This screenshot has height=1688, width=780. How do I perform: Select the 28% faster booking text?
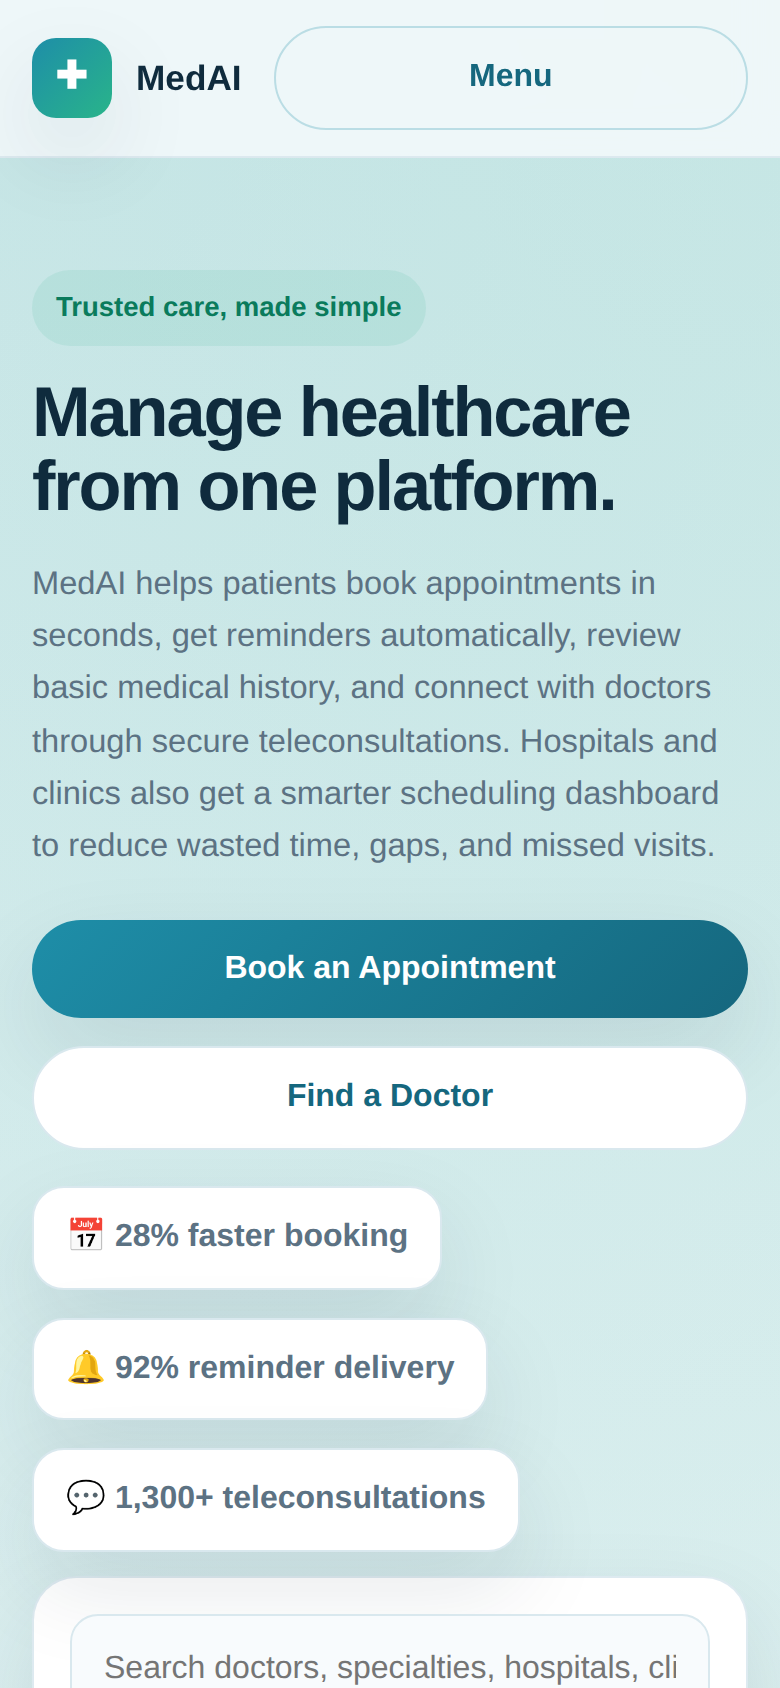261,1236
